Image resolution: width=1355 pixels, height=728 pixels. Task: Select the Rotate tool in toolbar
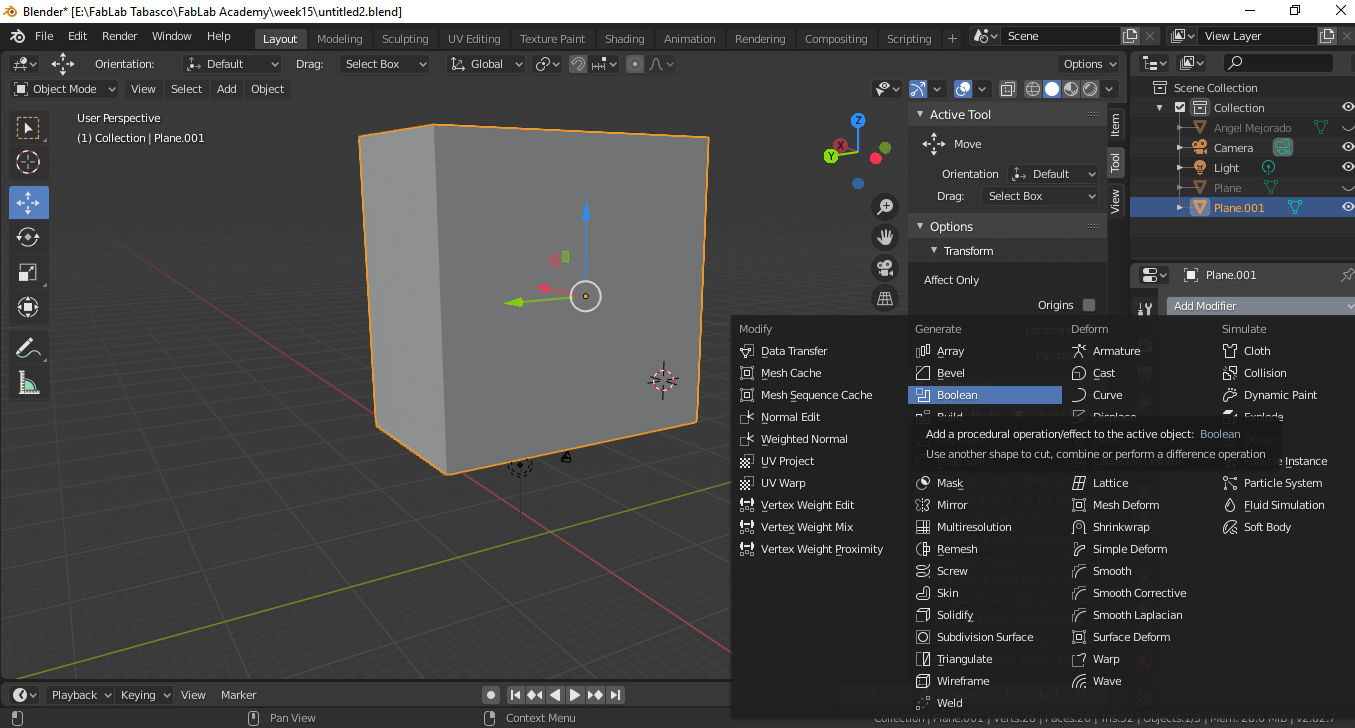(x=28, y=237)
